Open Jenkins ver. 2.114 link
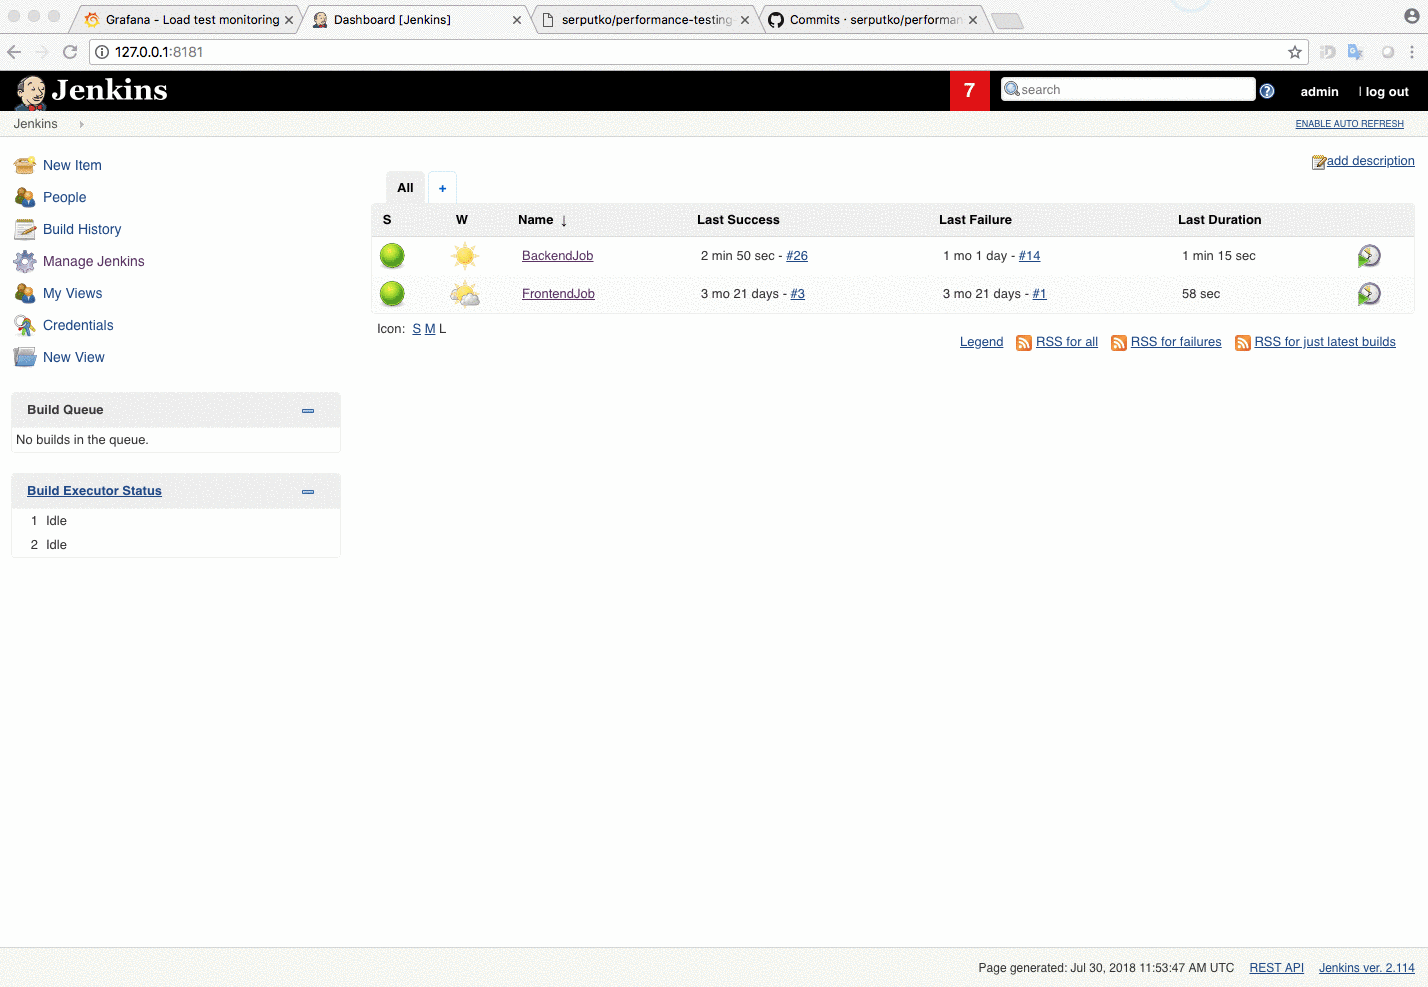This screenshot has height=987, width=1428. [1366, 968]
